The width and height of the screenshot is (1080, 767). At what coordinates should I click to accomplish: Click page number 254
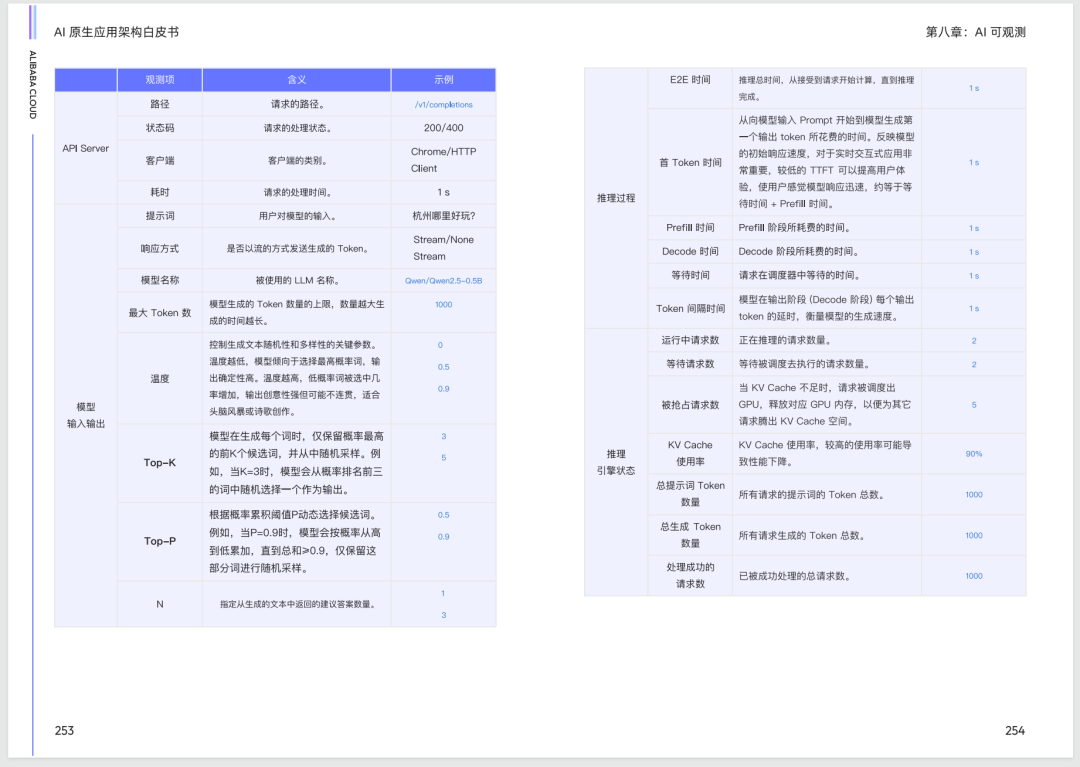(1015, 731)
